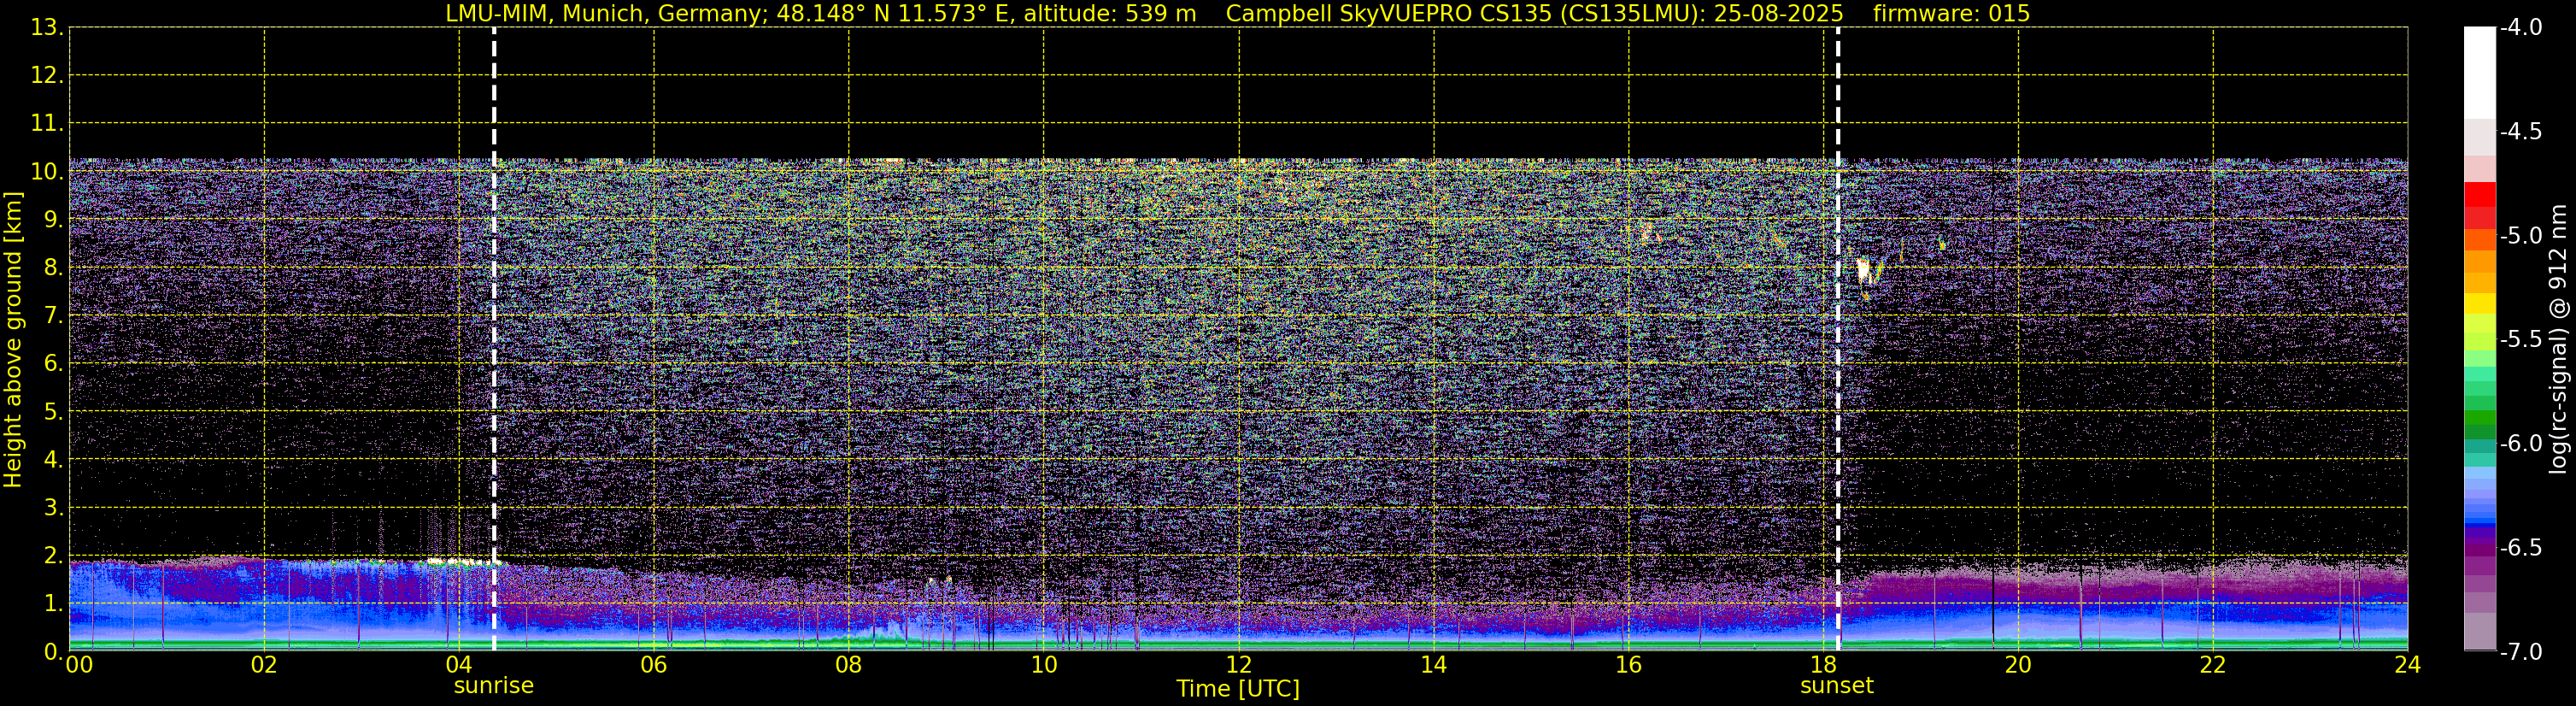Select the sunrise label below the axis
The height and width of the screenshot is (706, 2576).
click(494, 686)
